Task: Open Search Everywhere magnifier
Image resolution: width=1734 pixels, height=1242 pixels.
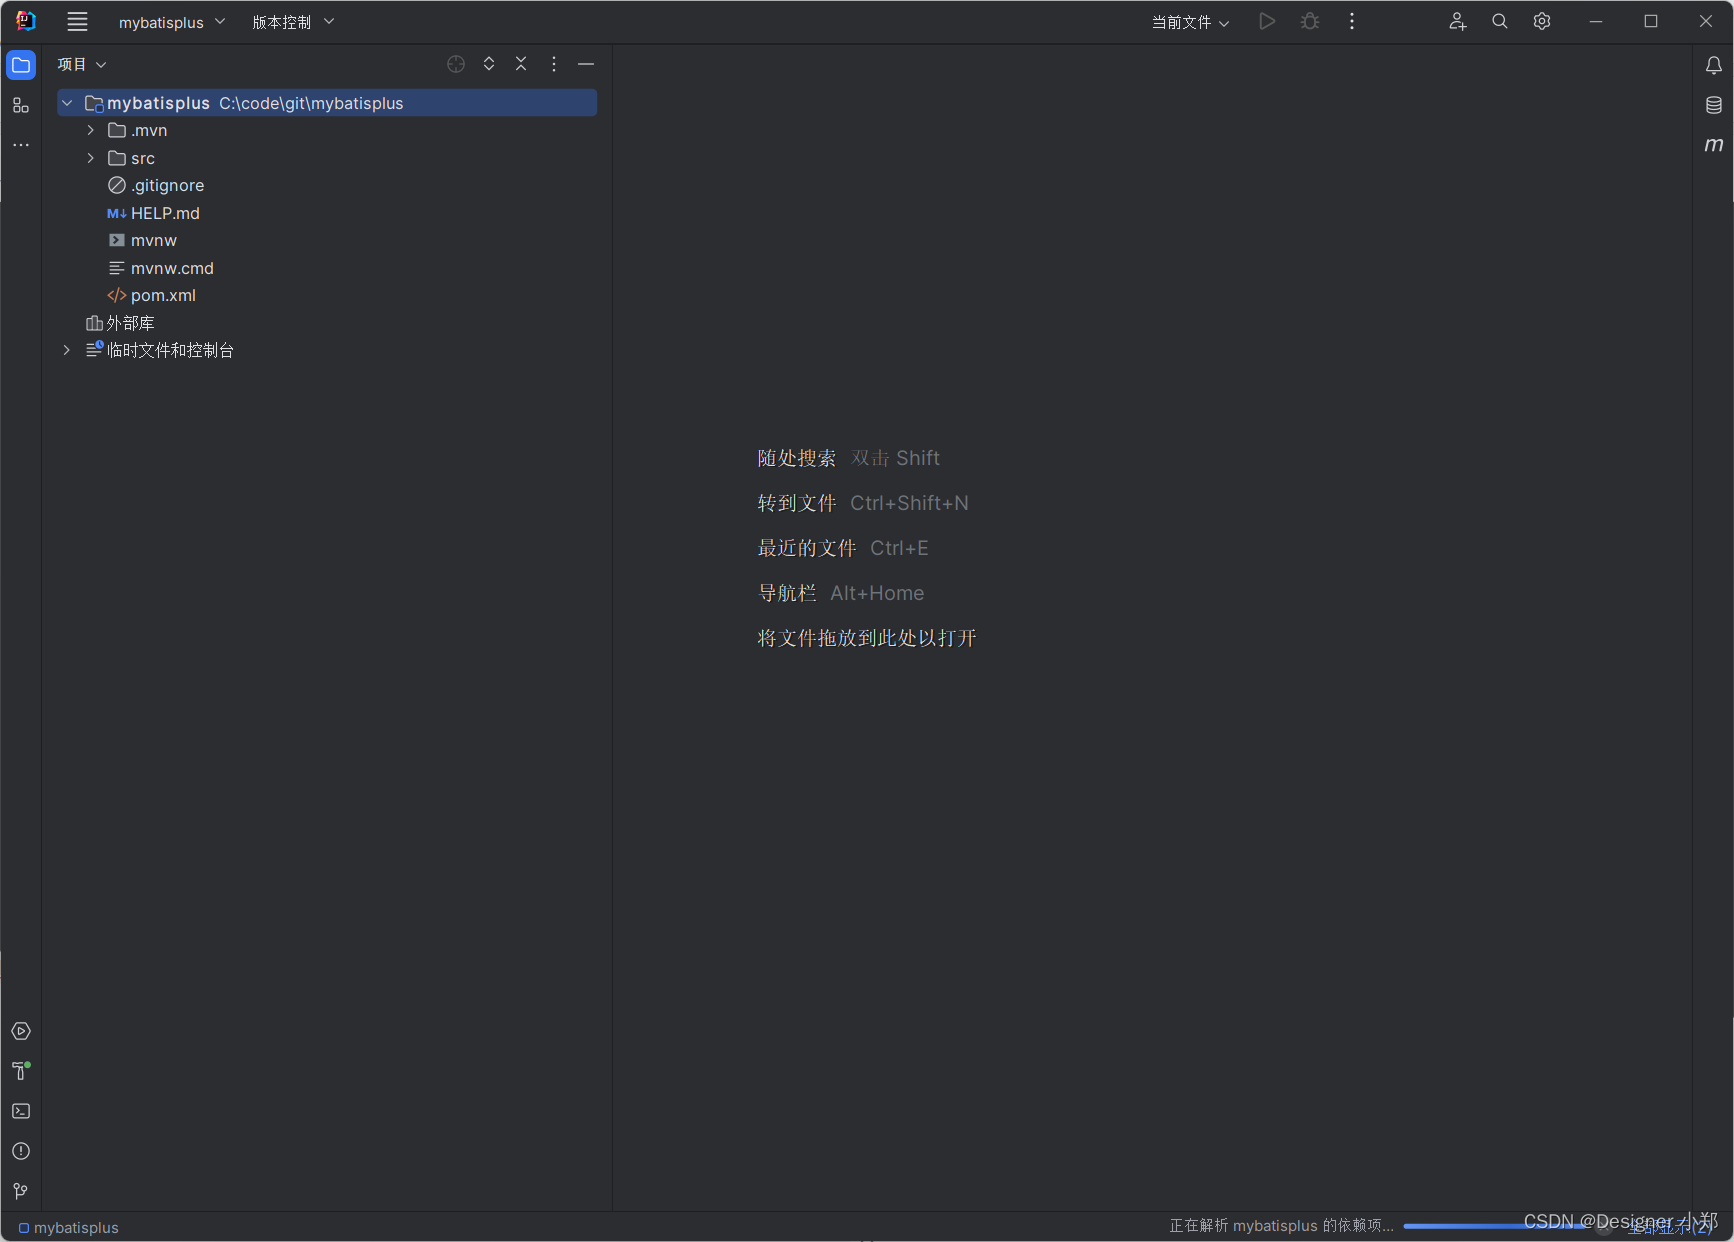Action: [x=1500, y=21]
